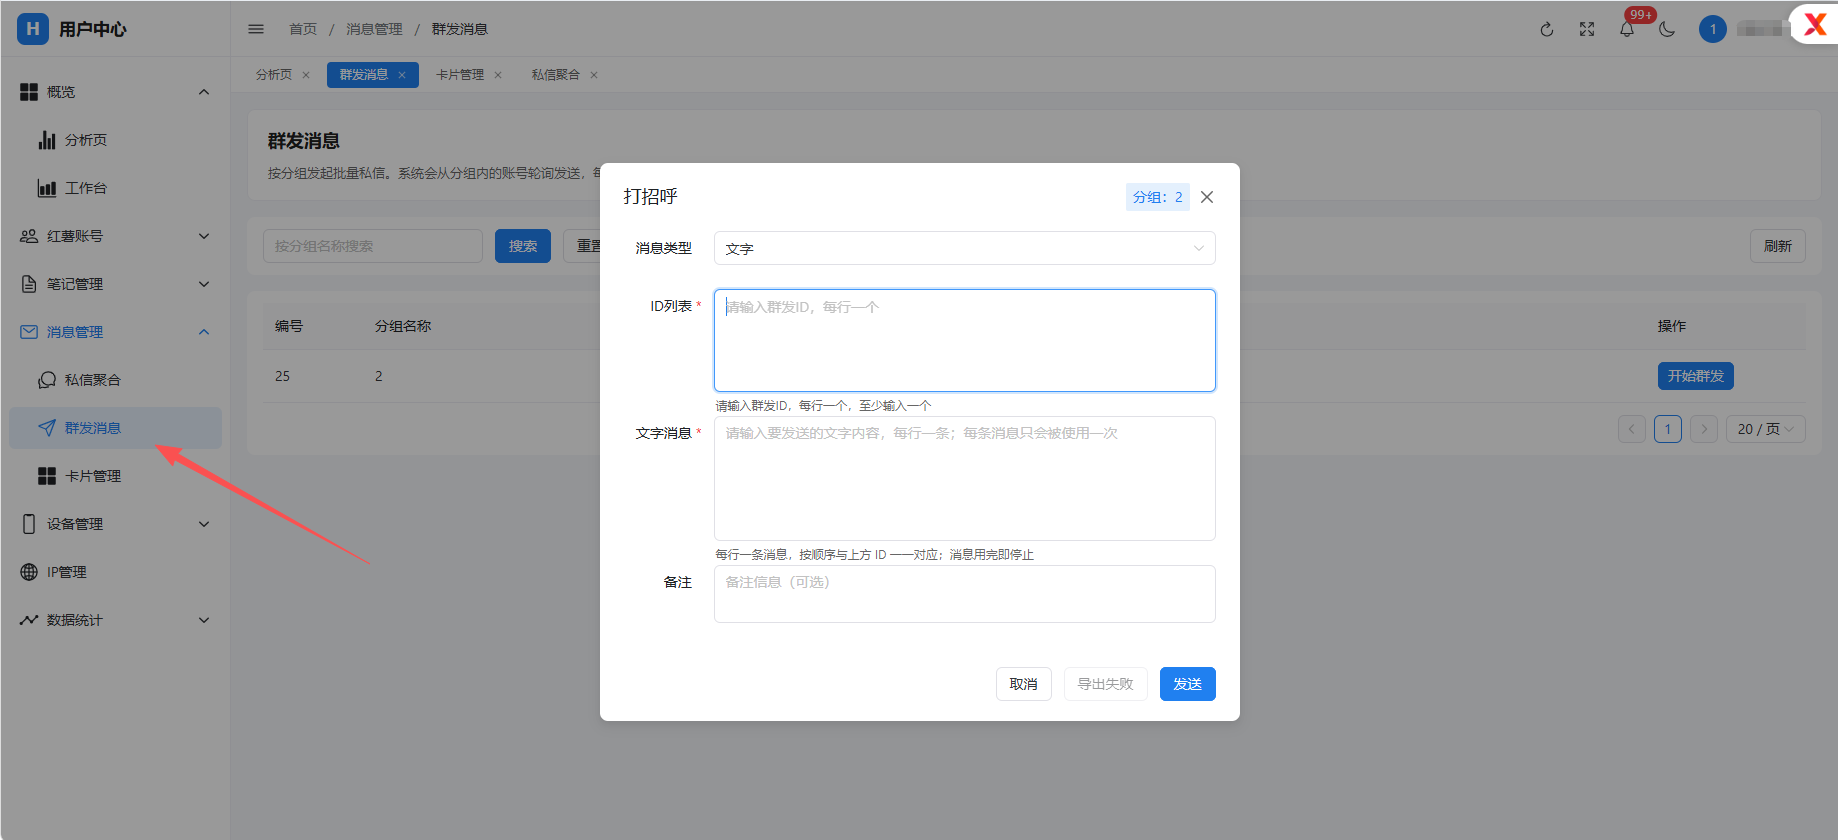Viewport: 1838px width, 840px height.
Task: Click the next page arrow
Action: pyautogui.click(x=1704, y=429)
